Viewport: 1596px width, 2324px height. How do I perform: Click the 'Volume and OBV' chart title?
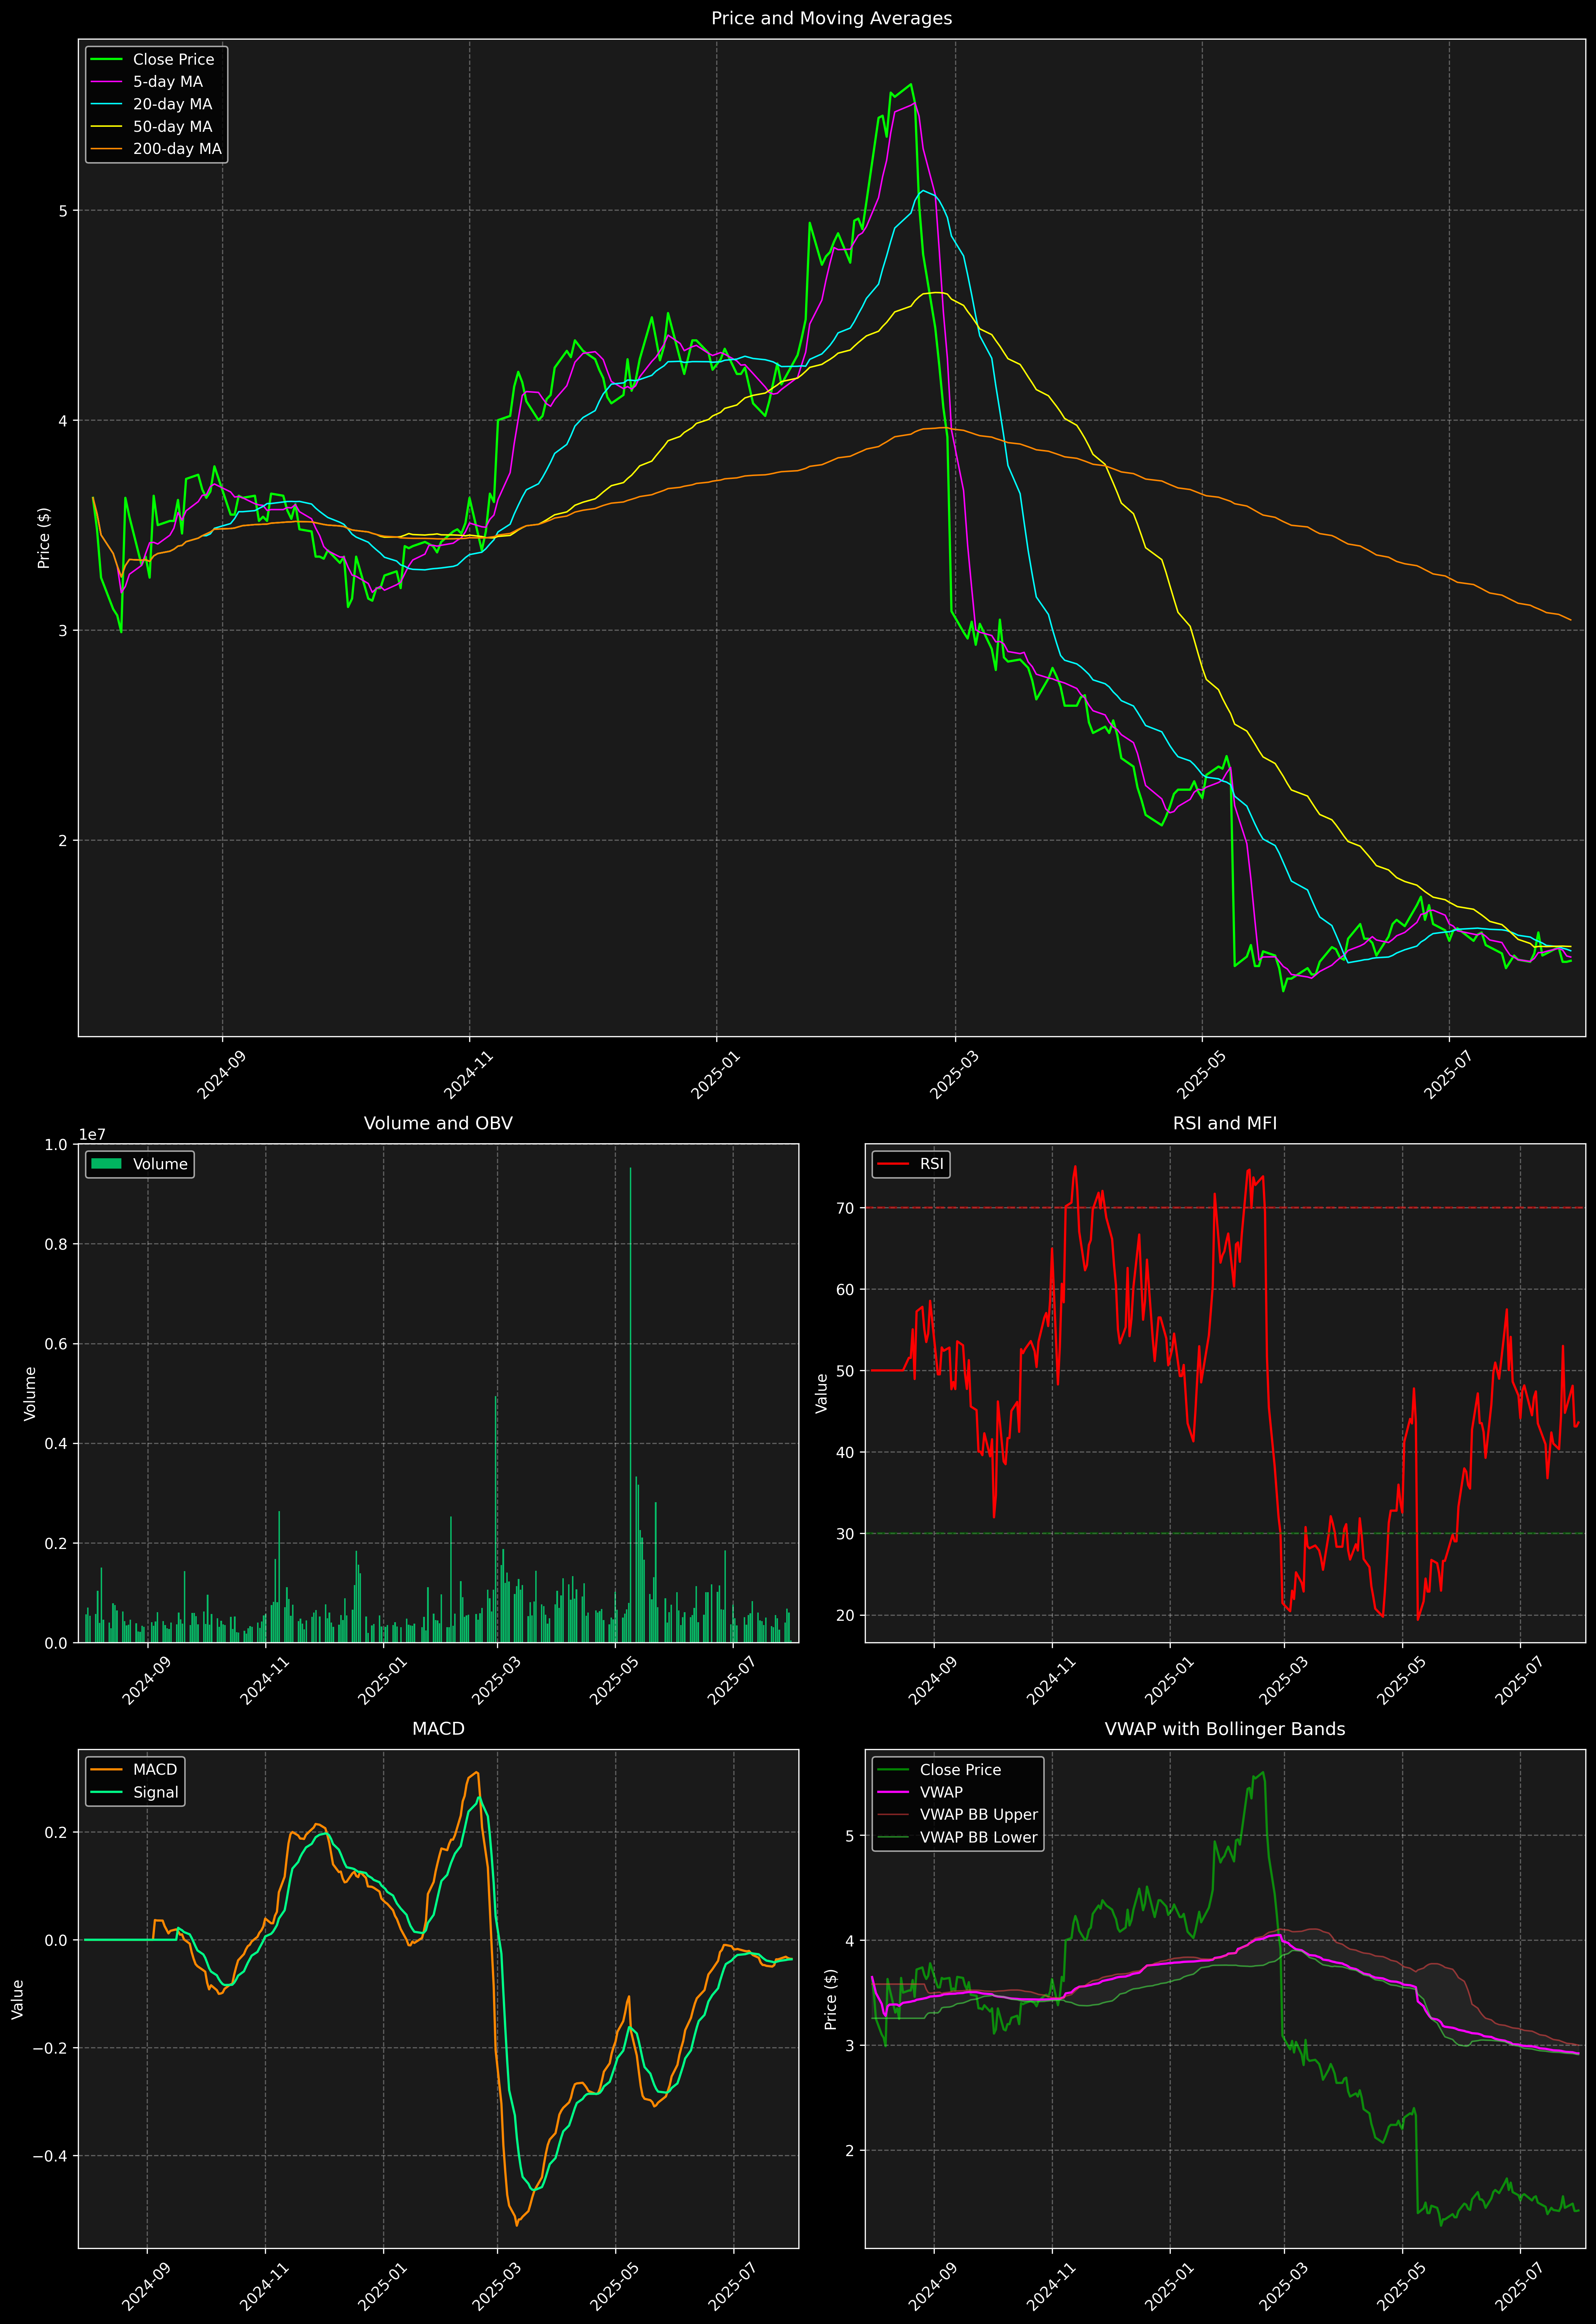click(438, 1123)
